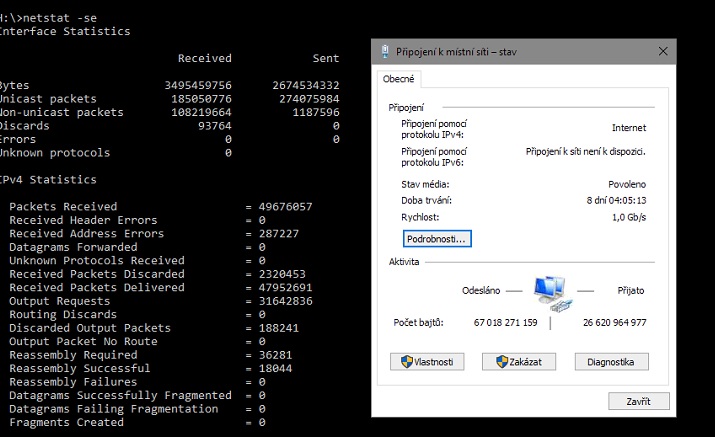Click Discards received value 93764
The height and width of the screenshot is (437, 715).
215,126
